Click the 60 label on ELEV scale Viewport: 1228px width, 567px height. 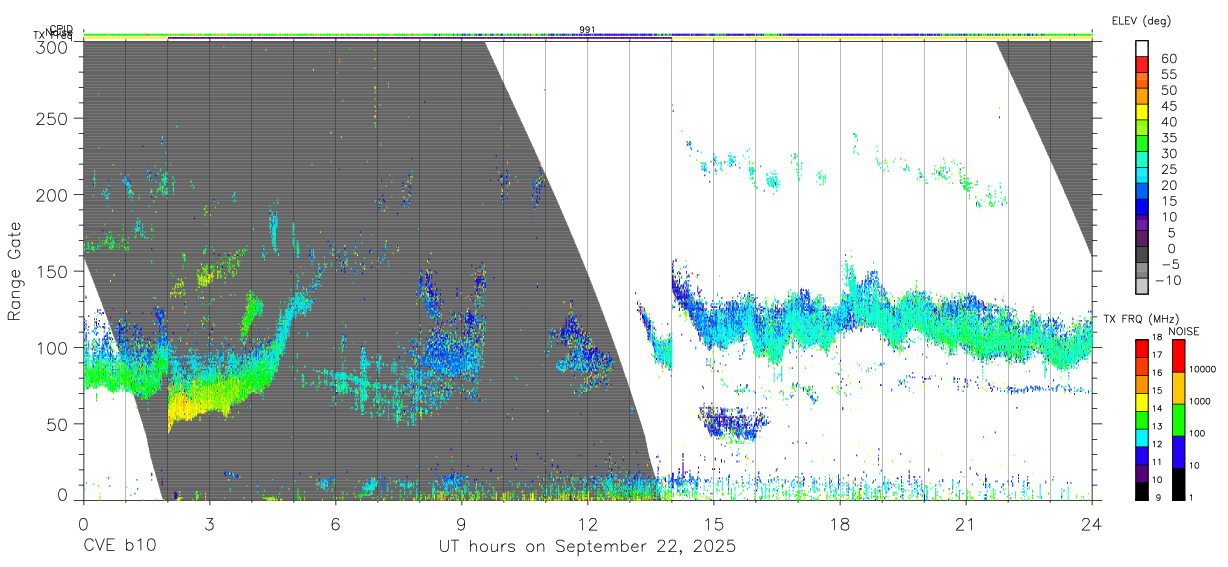click(1168, 58)
